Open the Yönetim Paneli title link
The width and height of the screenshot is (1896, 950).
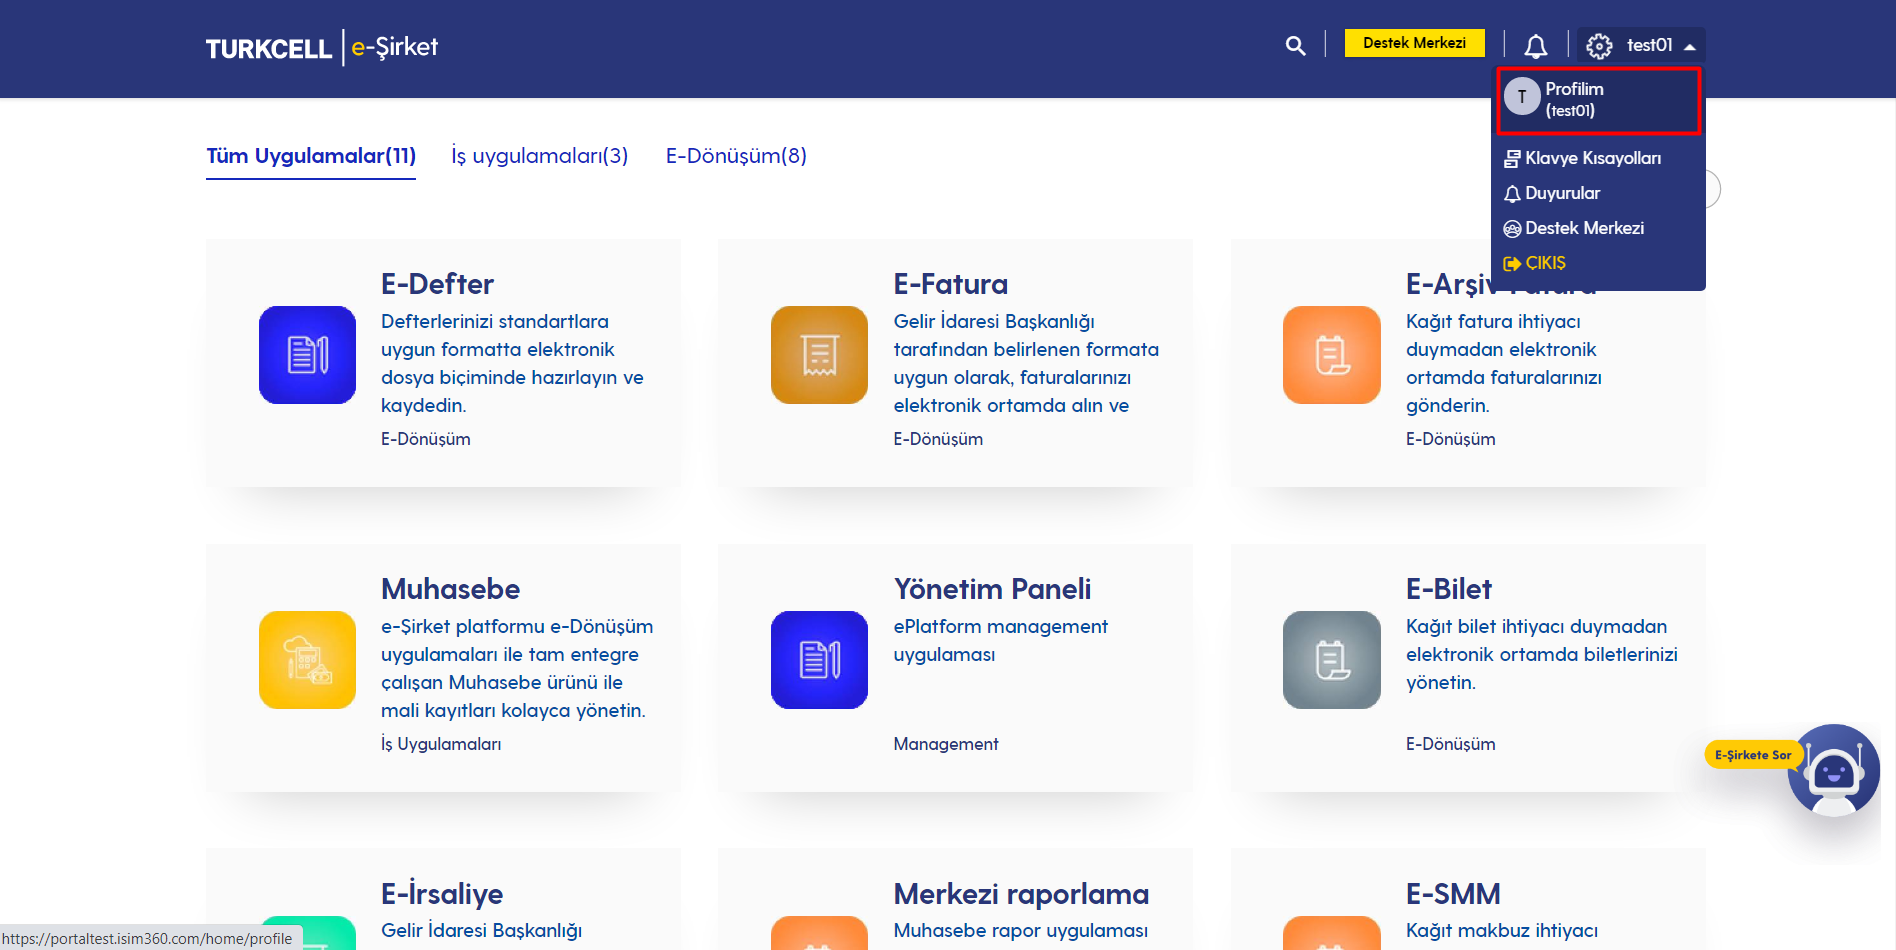pyautogui.click(x=992, y=589)
